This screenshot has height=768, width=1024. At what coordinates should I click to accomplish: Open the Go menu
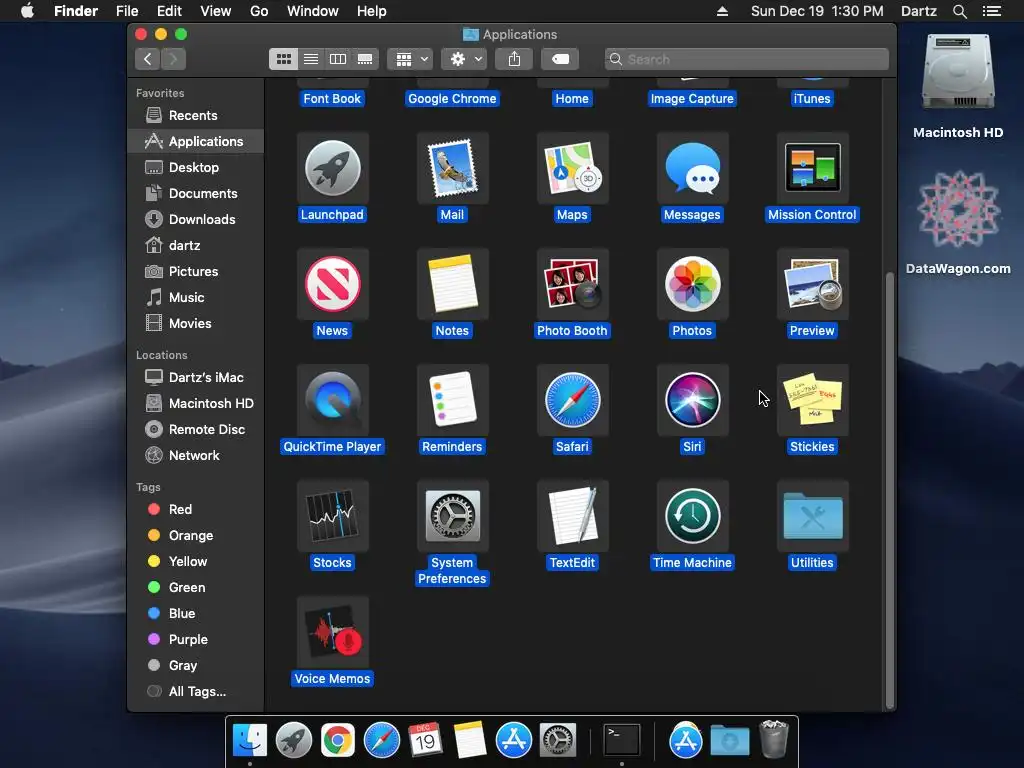click(x=259, y=11)
